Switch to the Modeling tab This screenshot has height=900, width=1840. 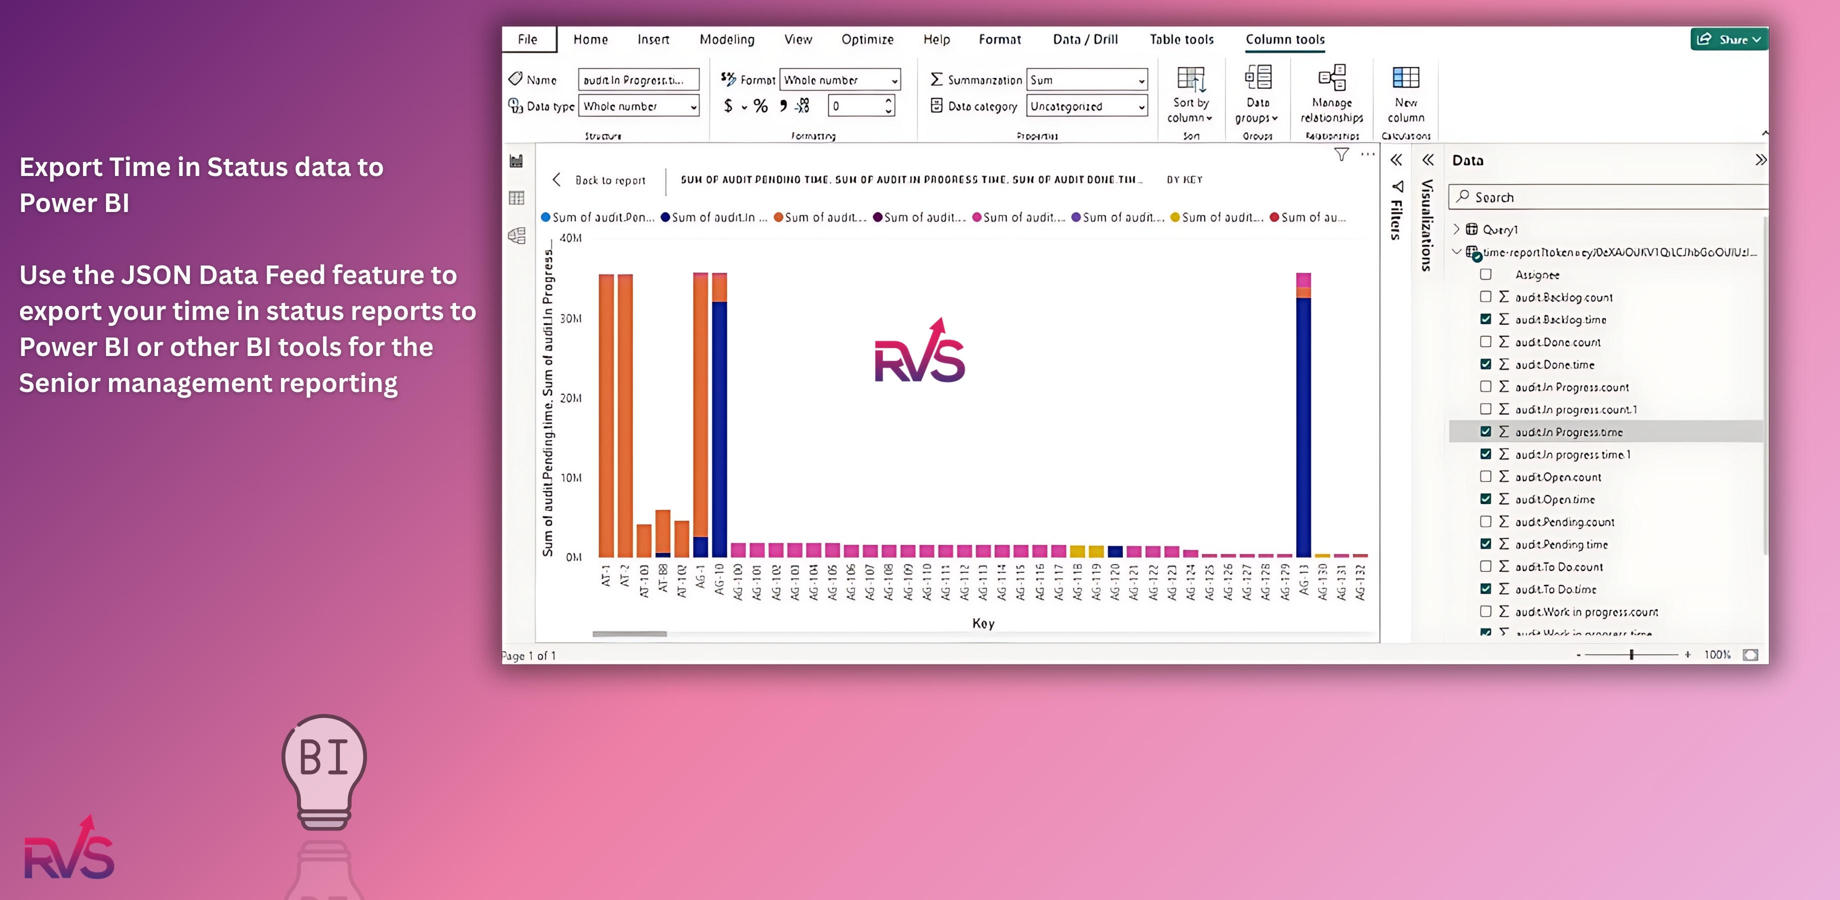pyautogui.click(x=727, y=39)
